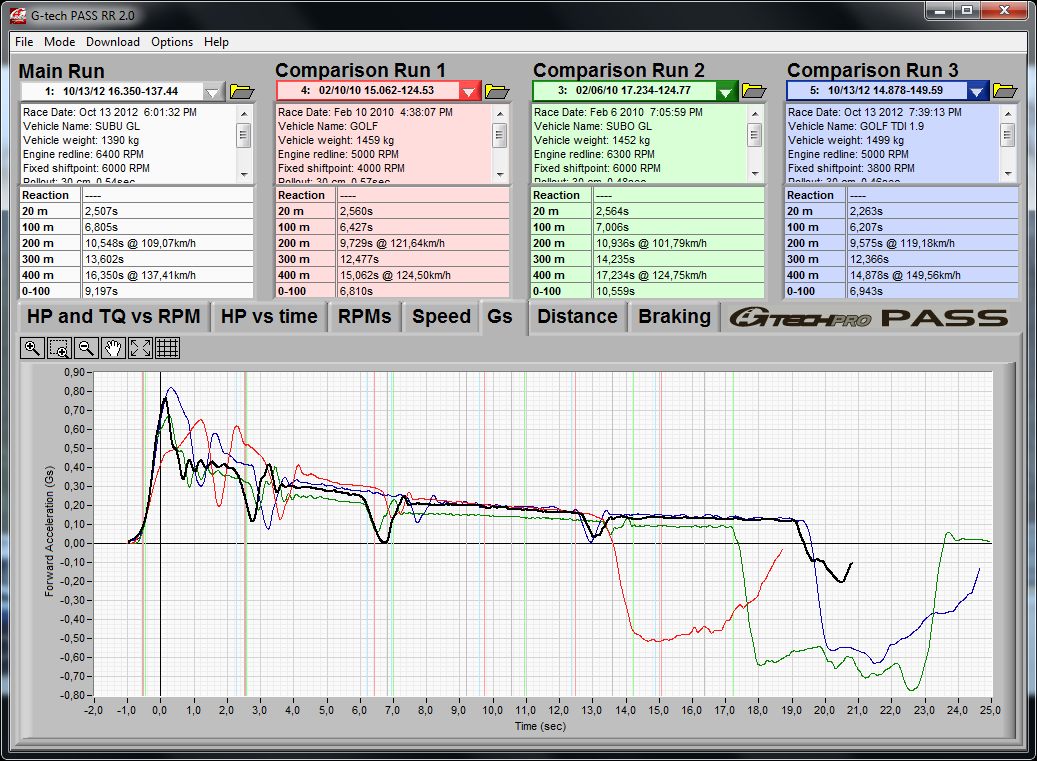
Task: Maximize the G-tech PASS window
Action: click(967, 11)
